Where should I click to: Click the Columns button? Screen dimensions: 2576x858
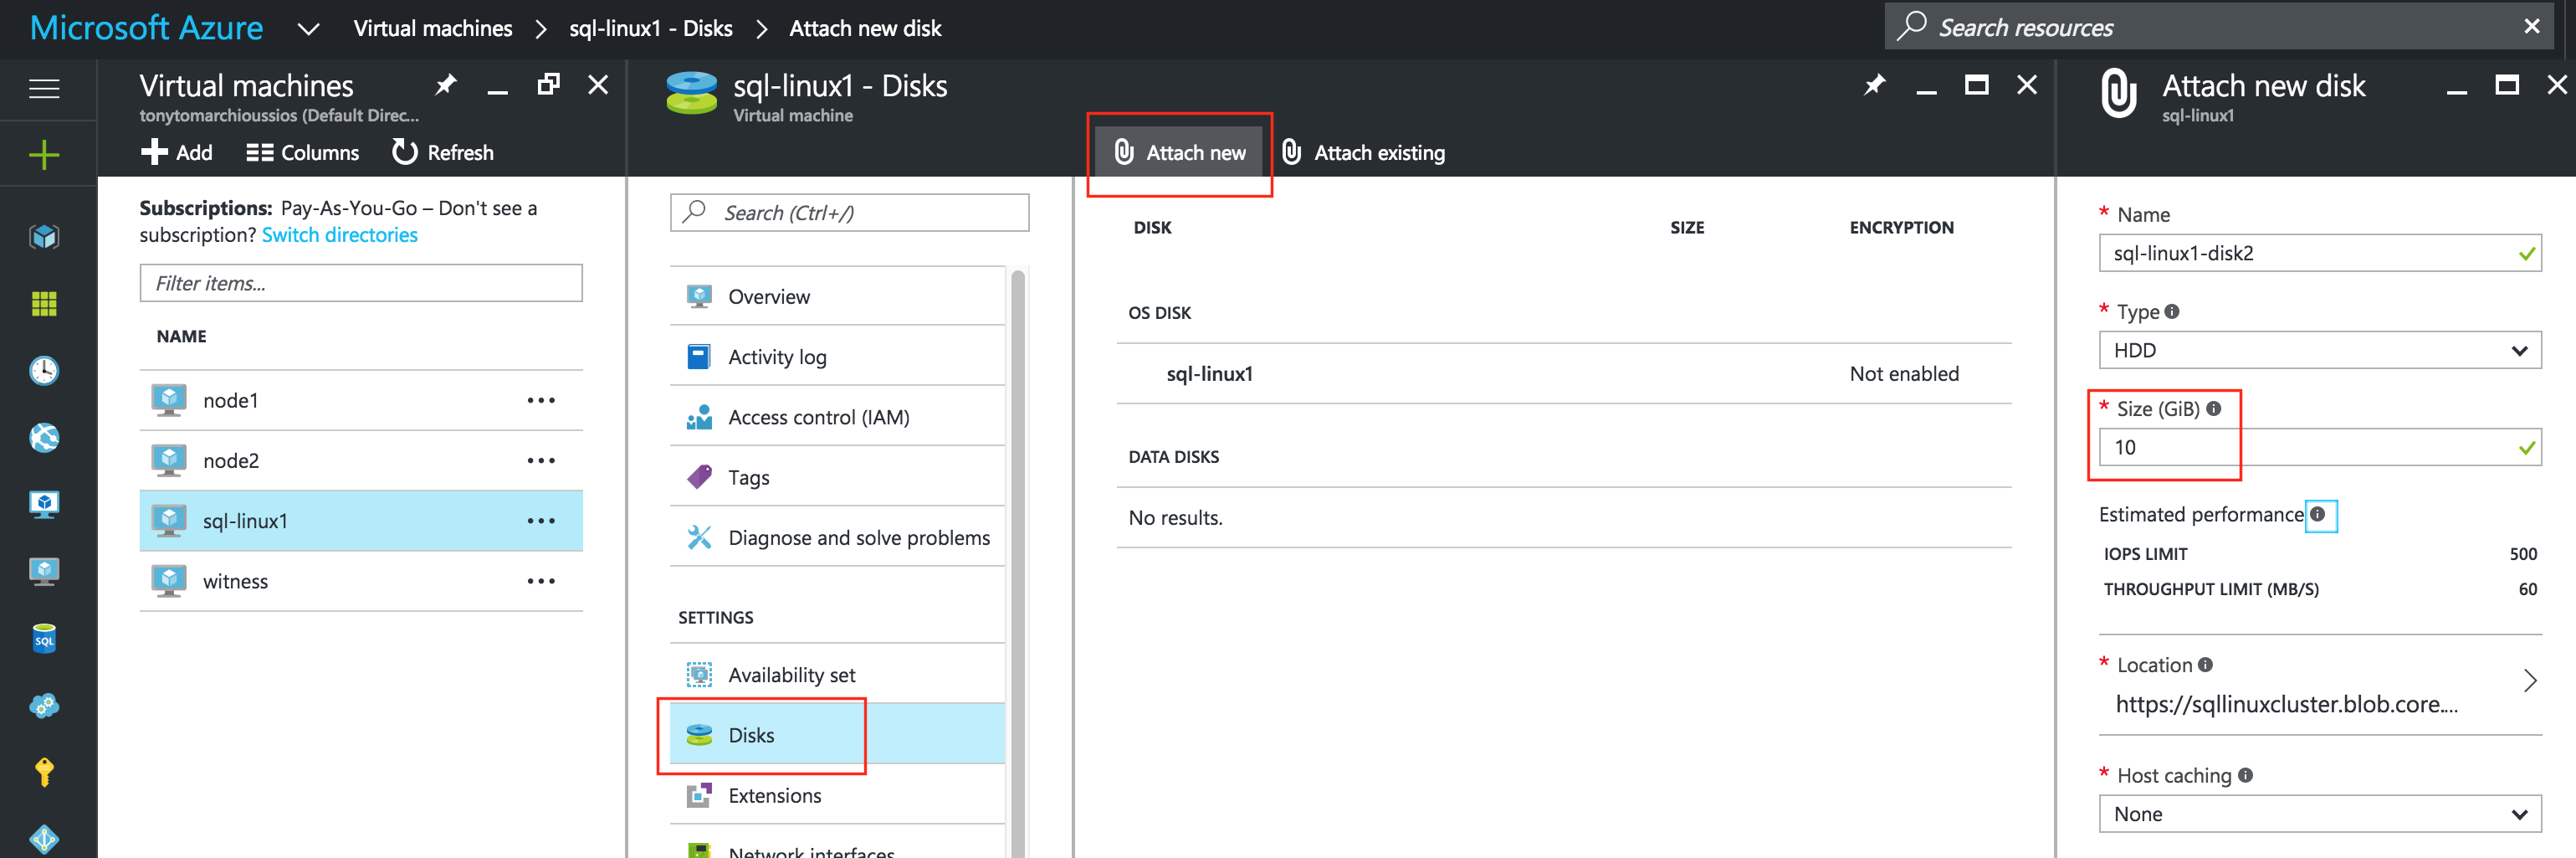tap(302, 152)
